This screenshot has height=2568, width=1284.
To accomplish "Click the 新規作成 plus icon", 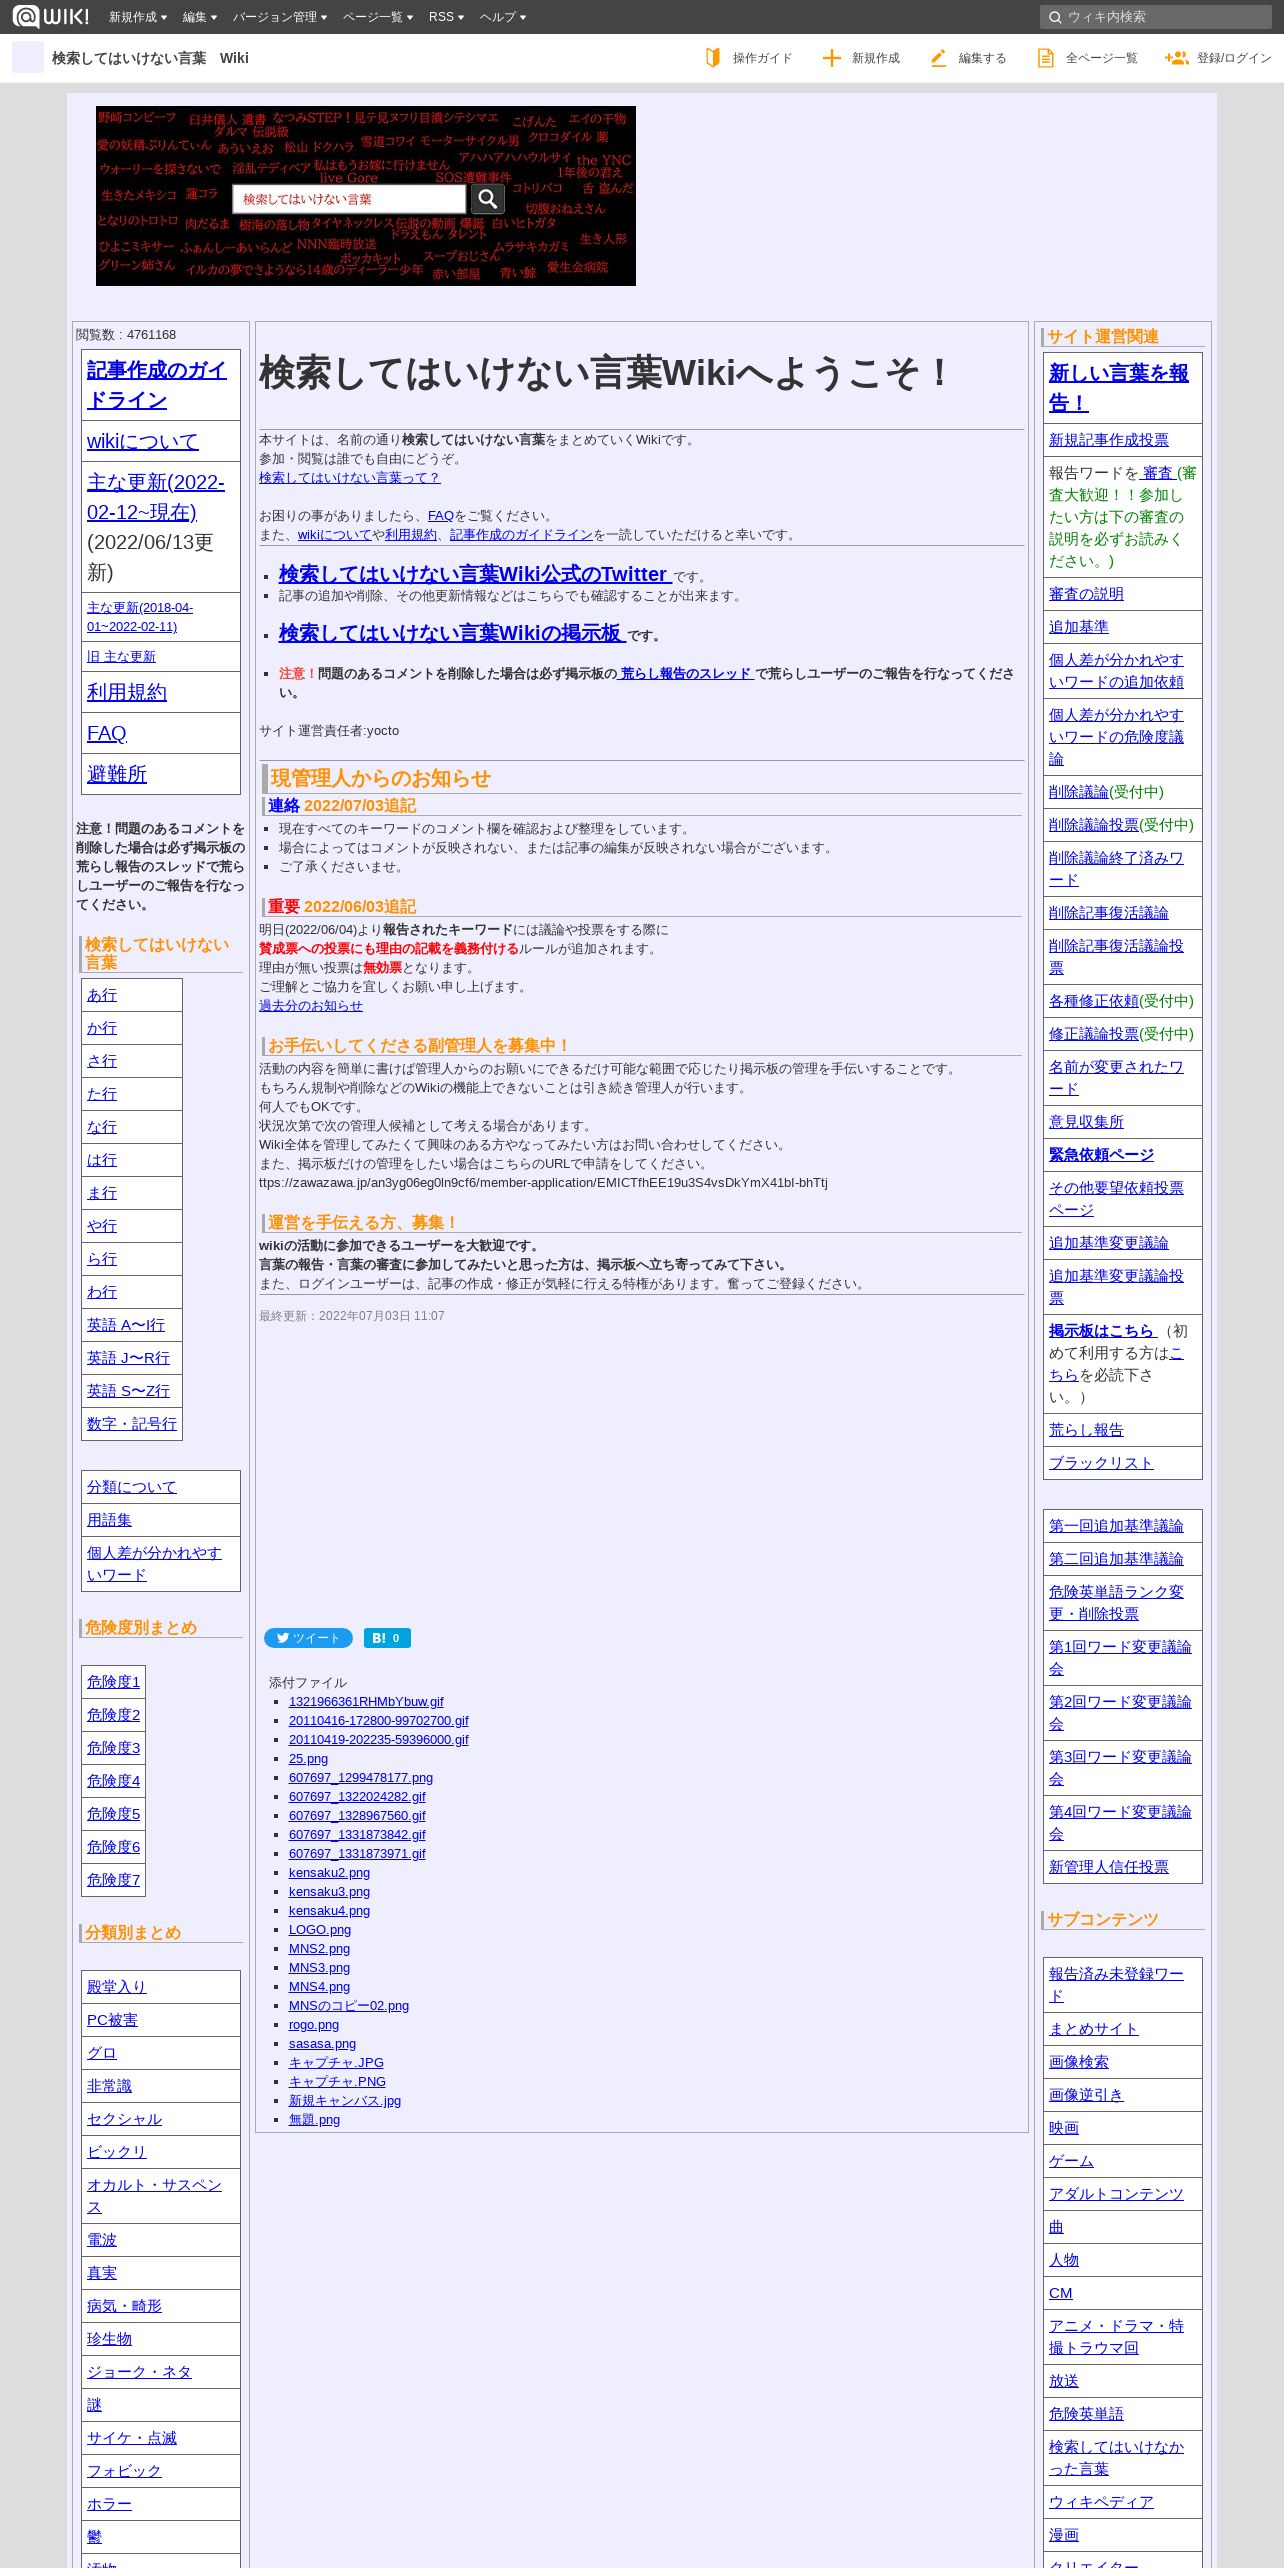I will (831, 58).
